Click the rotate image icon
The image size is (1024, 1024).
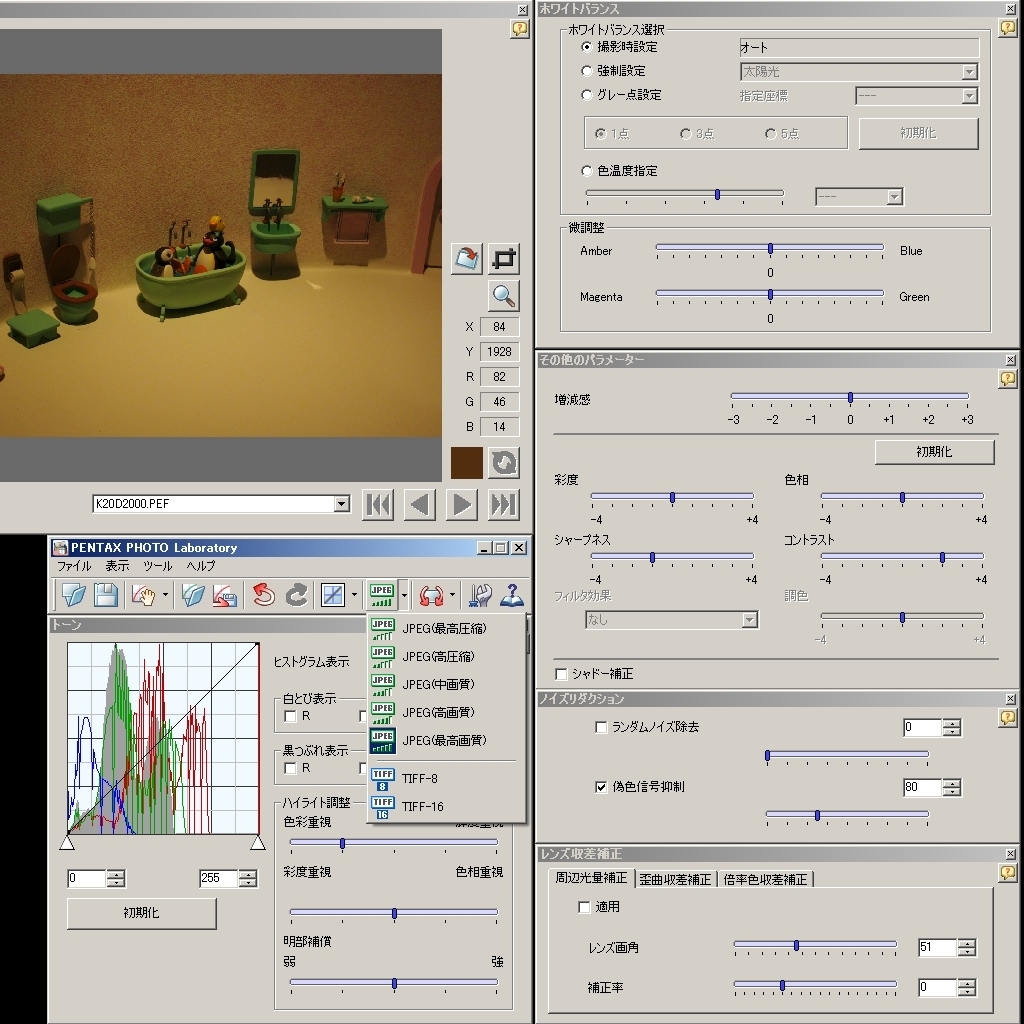pos(466,259)
